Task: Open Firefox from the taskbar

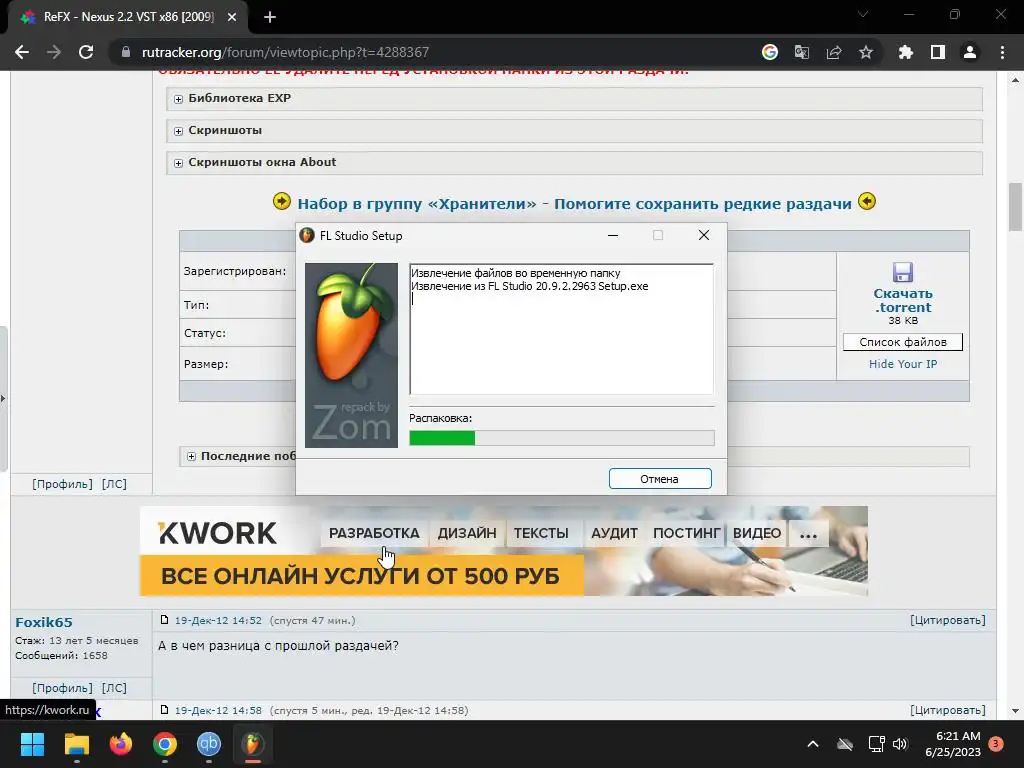Action: pyautogui.click(x=121, y=744)
